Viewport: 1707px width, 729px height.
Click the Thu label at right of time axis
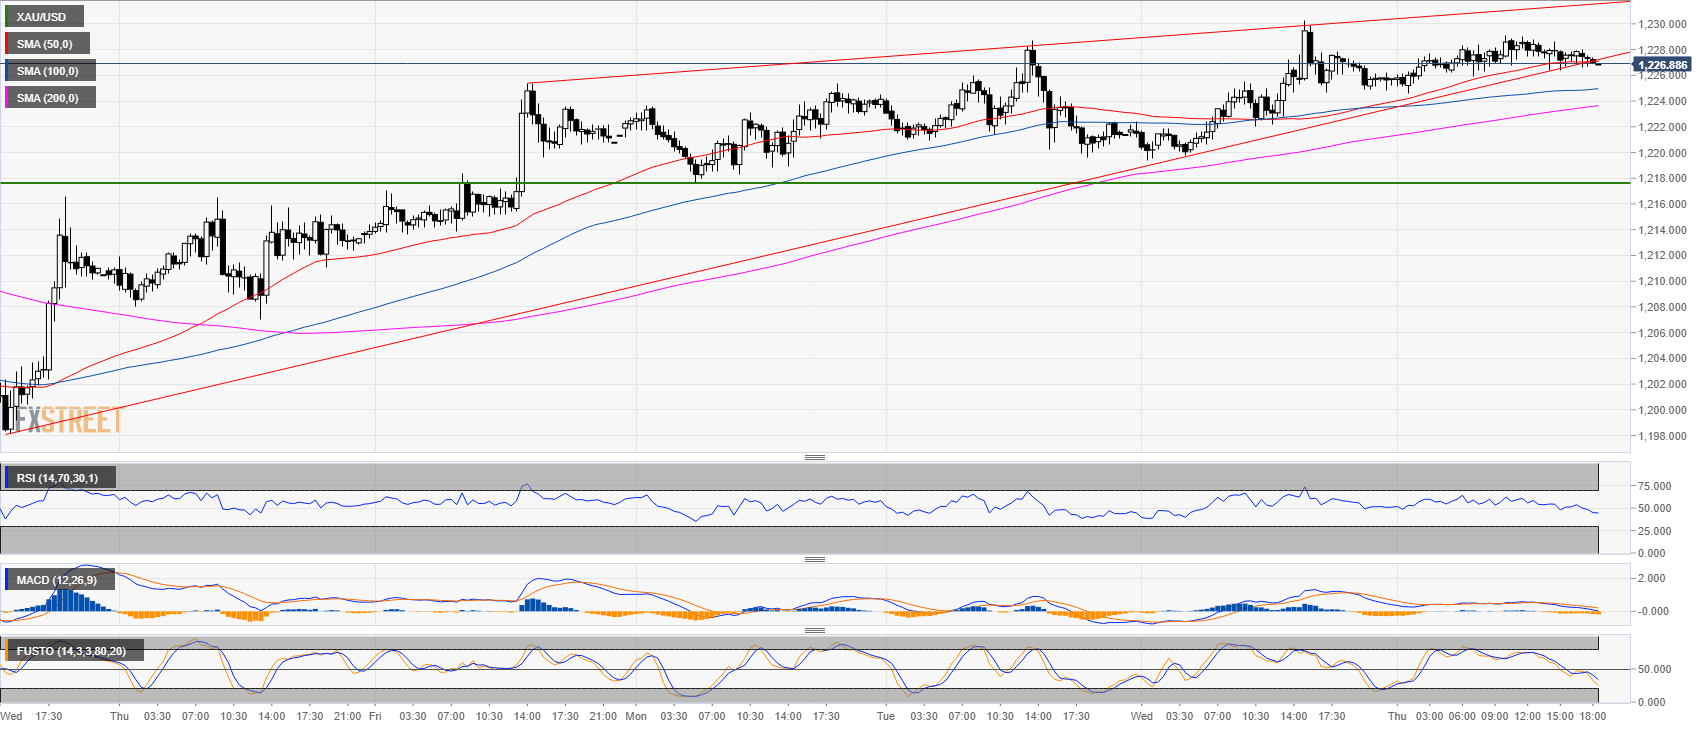[x=1397, y=716]
